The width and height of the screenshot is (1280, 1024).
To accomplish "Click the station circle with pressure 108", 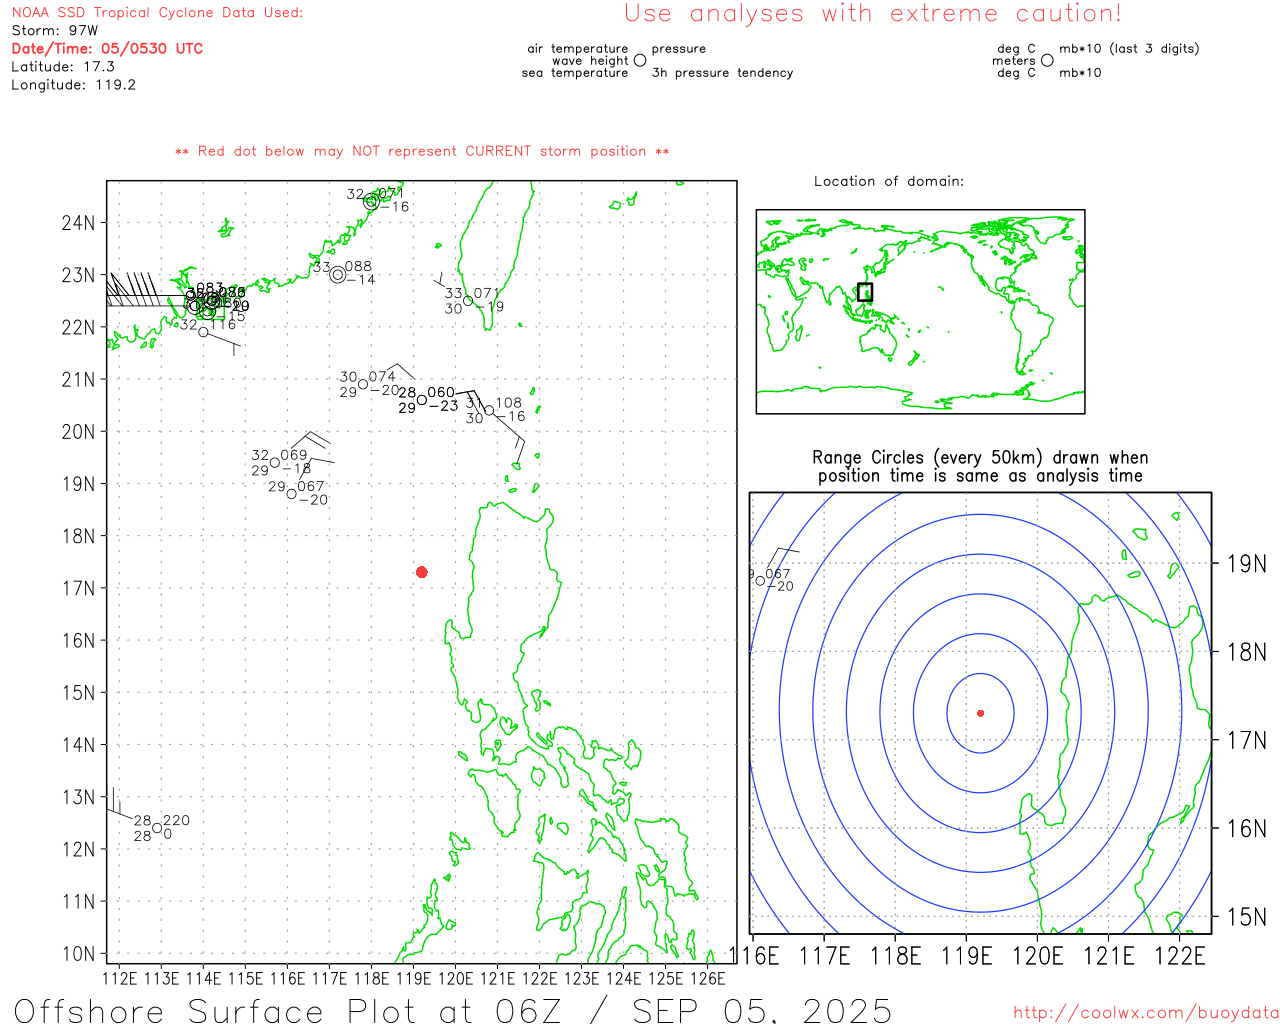I will coord(489,411).
